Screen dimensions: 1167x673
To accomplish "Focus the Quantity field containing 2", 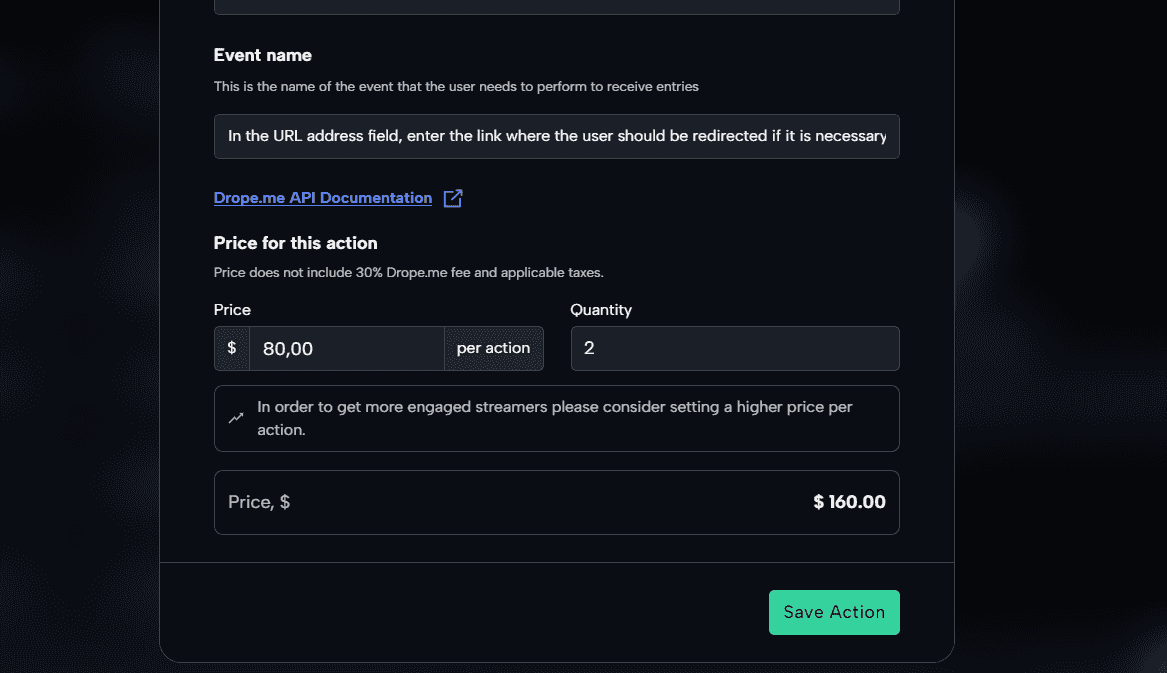I will point(735,348).
